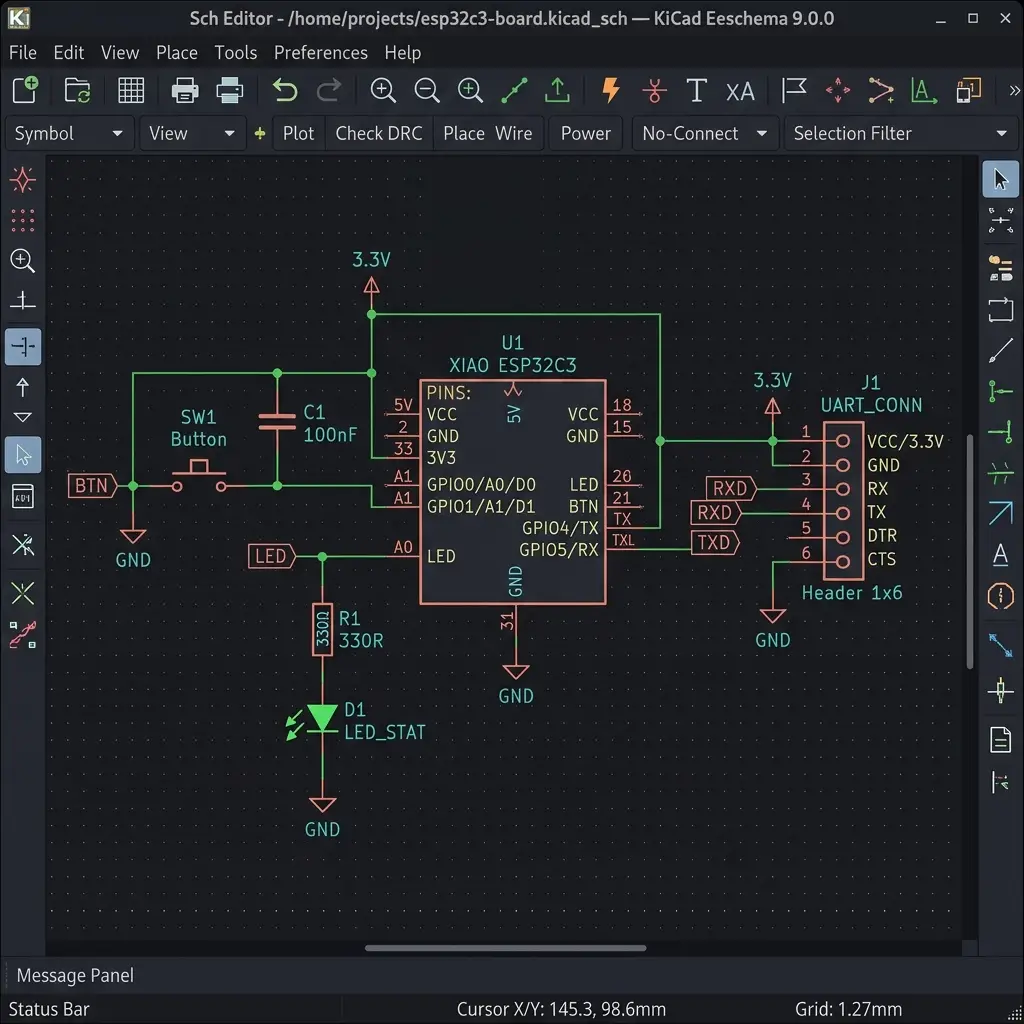1024x1024 pixels.
Task: Open the View dropdown in toolbar
Action: [x=193, y=133]
